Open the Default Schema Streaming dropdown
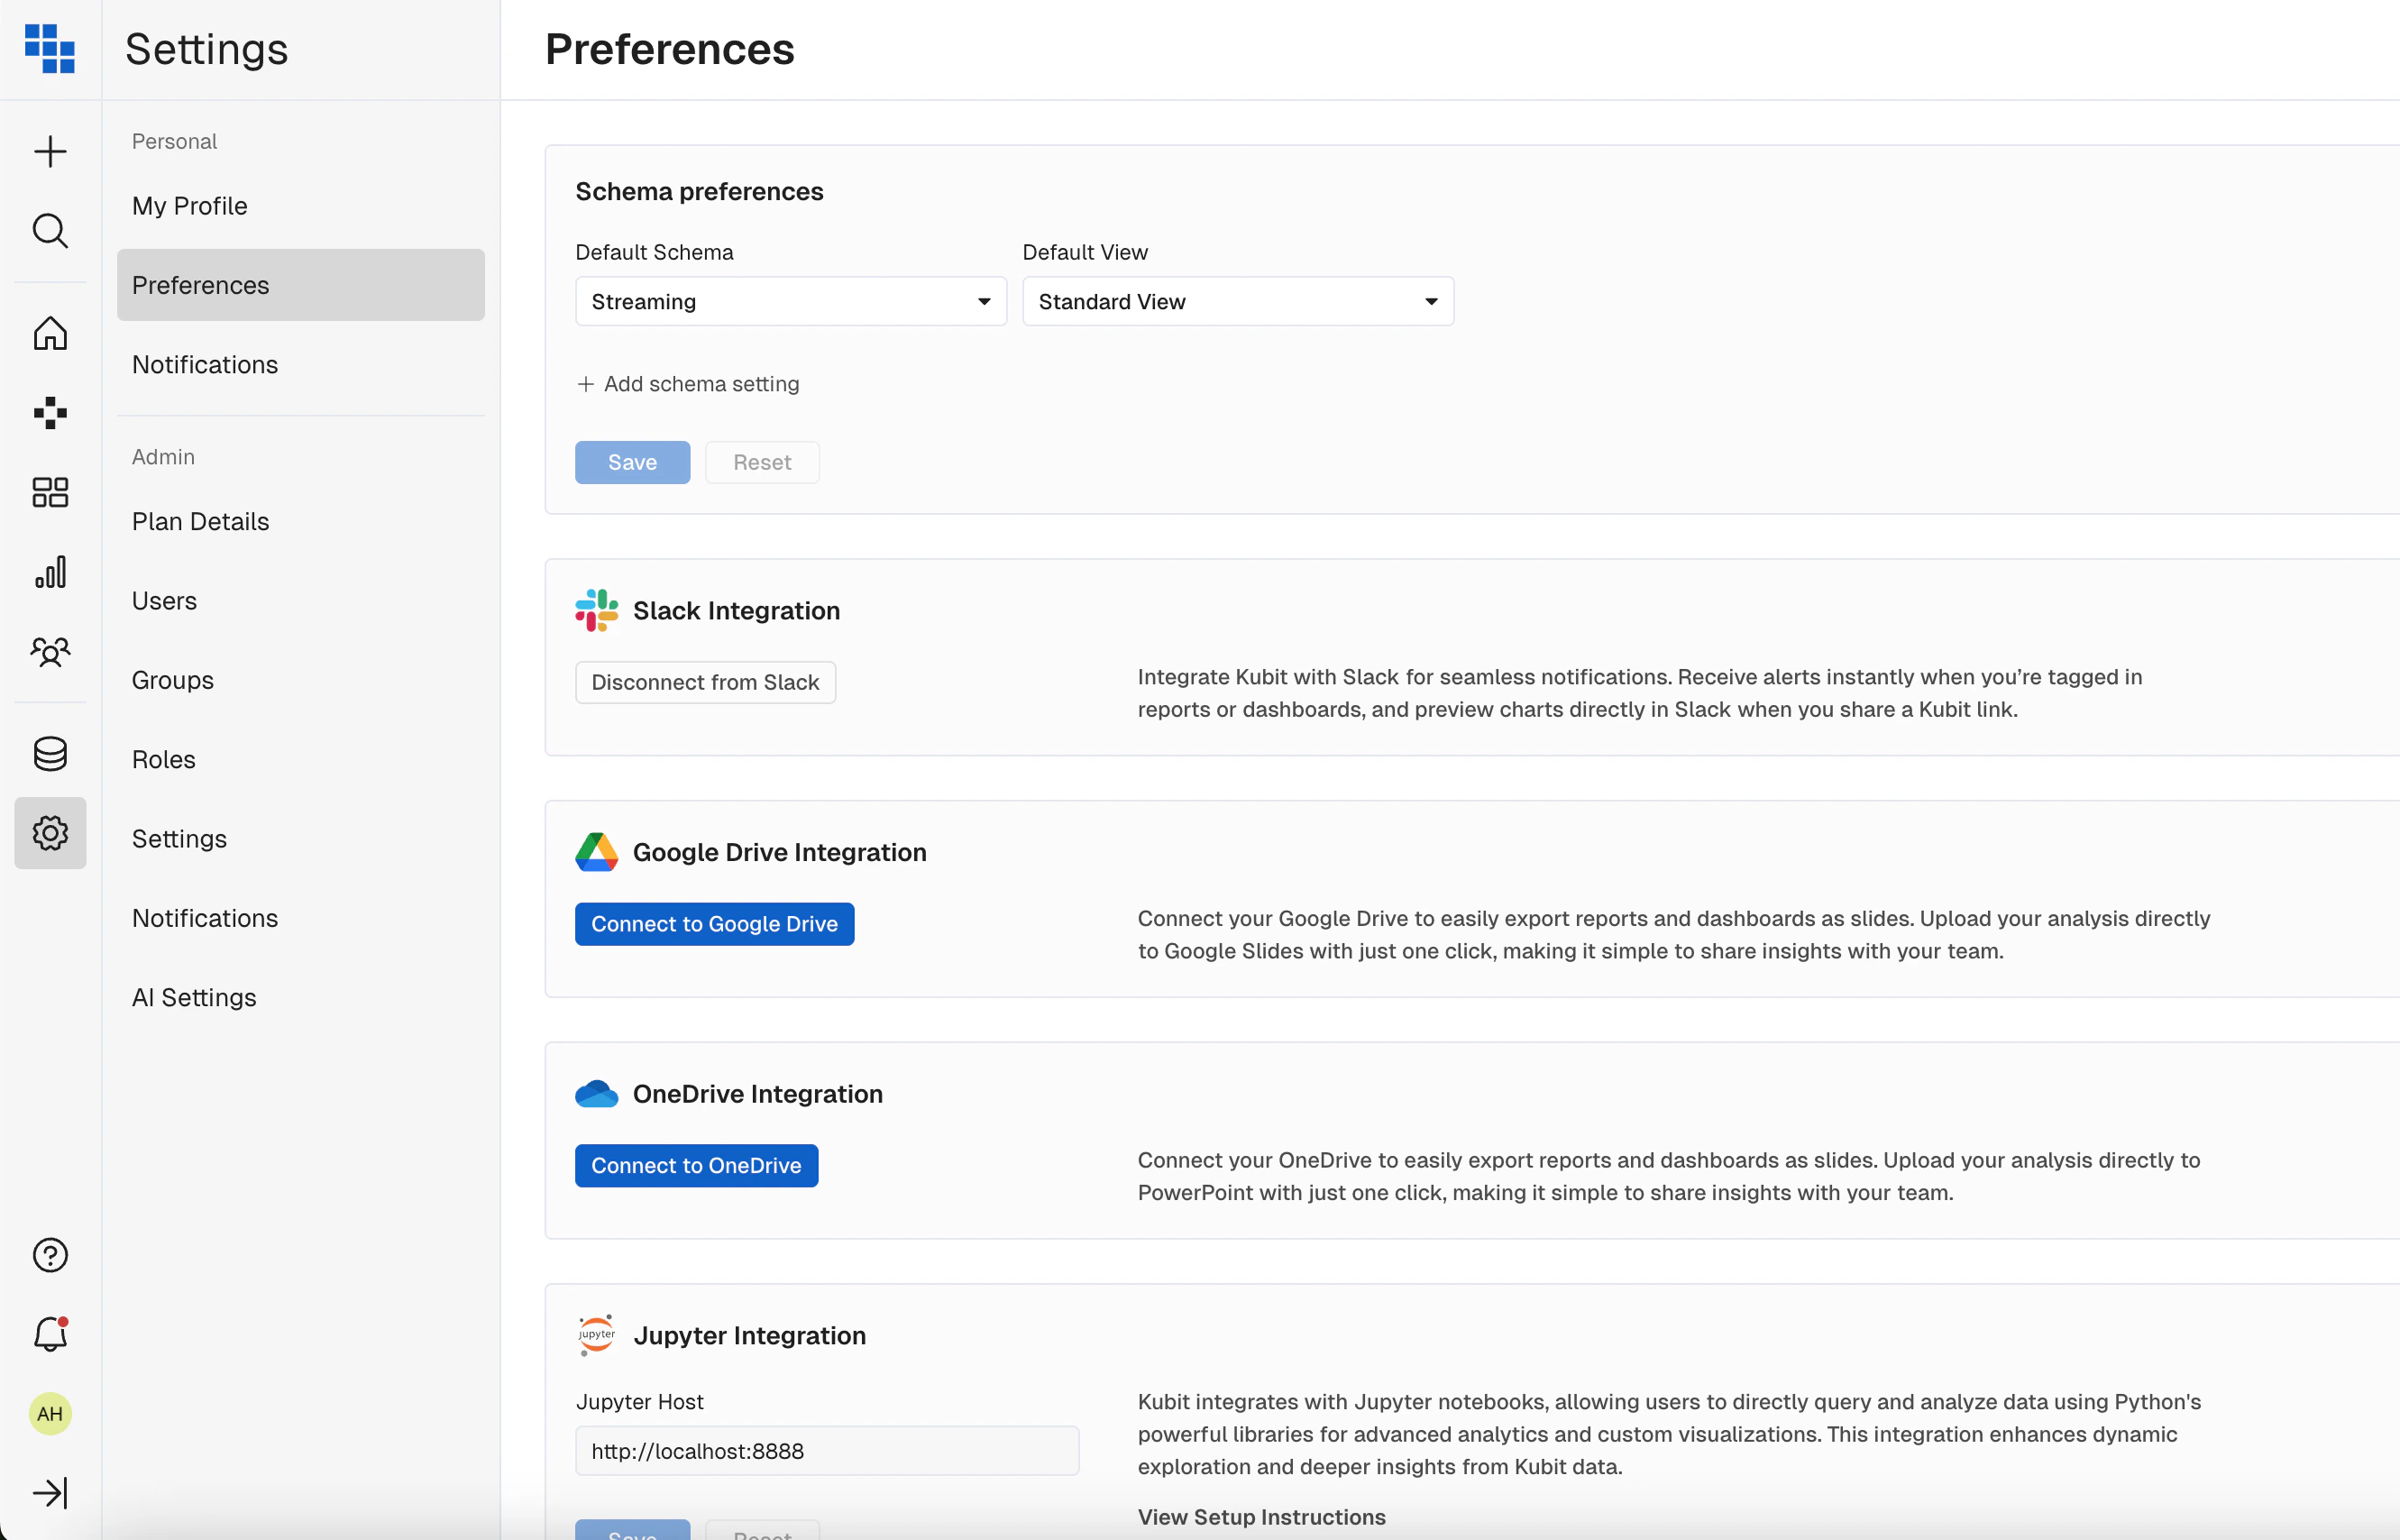This screenshot has width=2400, height=1540. pyautogui.click(x=790, y=302)
